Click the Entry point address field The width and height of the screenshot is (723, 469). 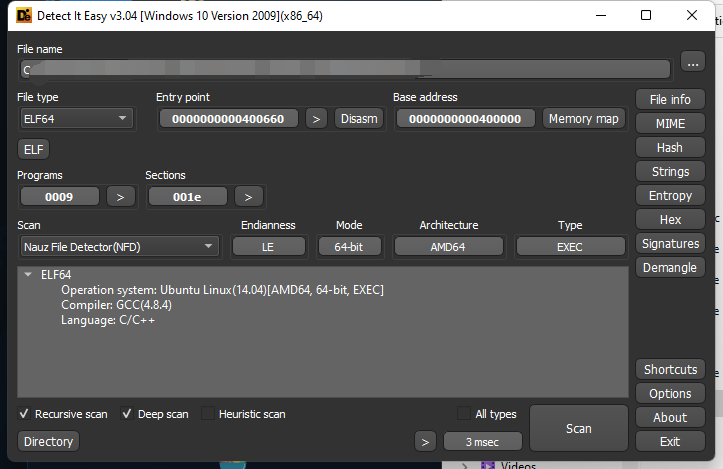point(228,119)
